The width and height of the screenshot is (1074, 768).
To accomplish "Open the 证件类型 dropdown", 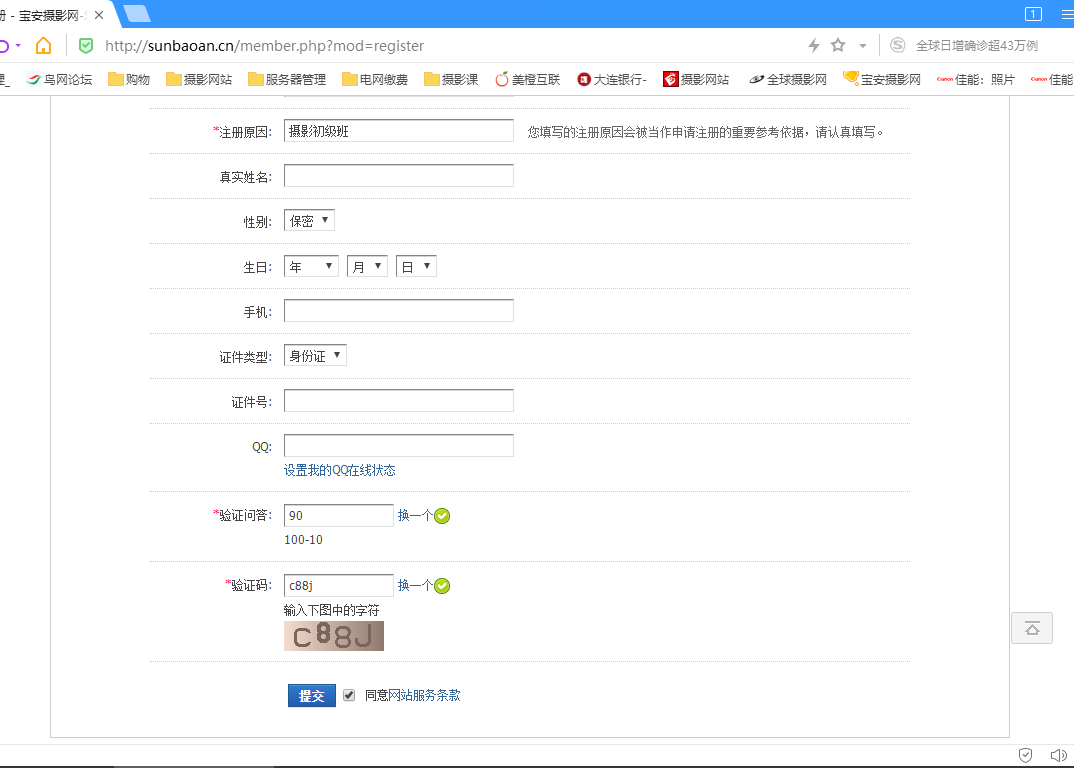I will [x=315, y=356].
